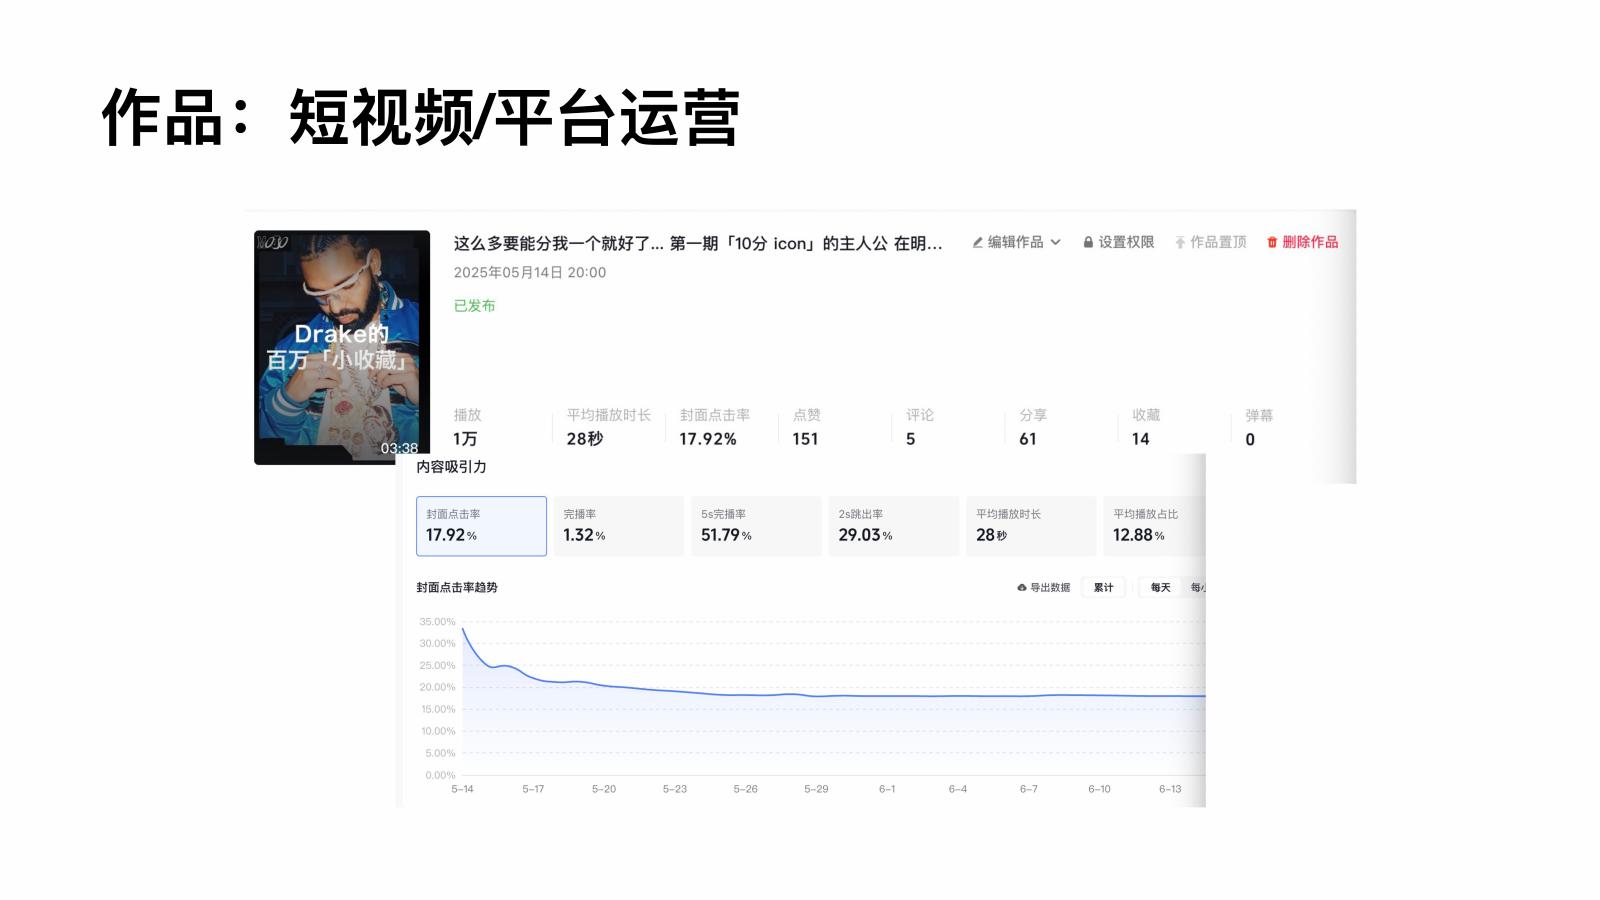This screenshot has width=1600, height=900.
Task: Click the pin icon for 作品置顶
Action: (1180, 242)
